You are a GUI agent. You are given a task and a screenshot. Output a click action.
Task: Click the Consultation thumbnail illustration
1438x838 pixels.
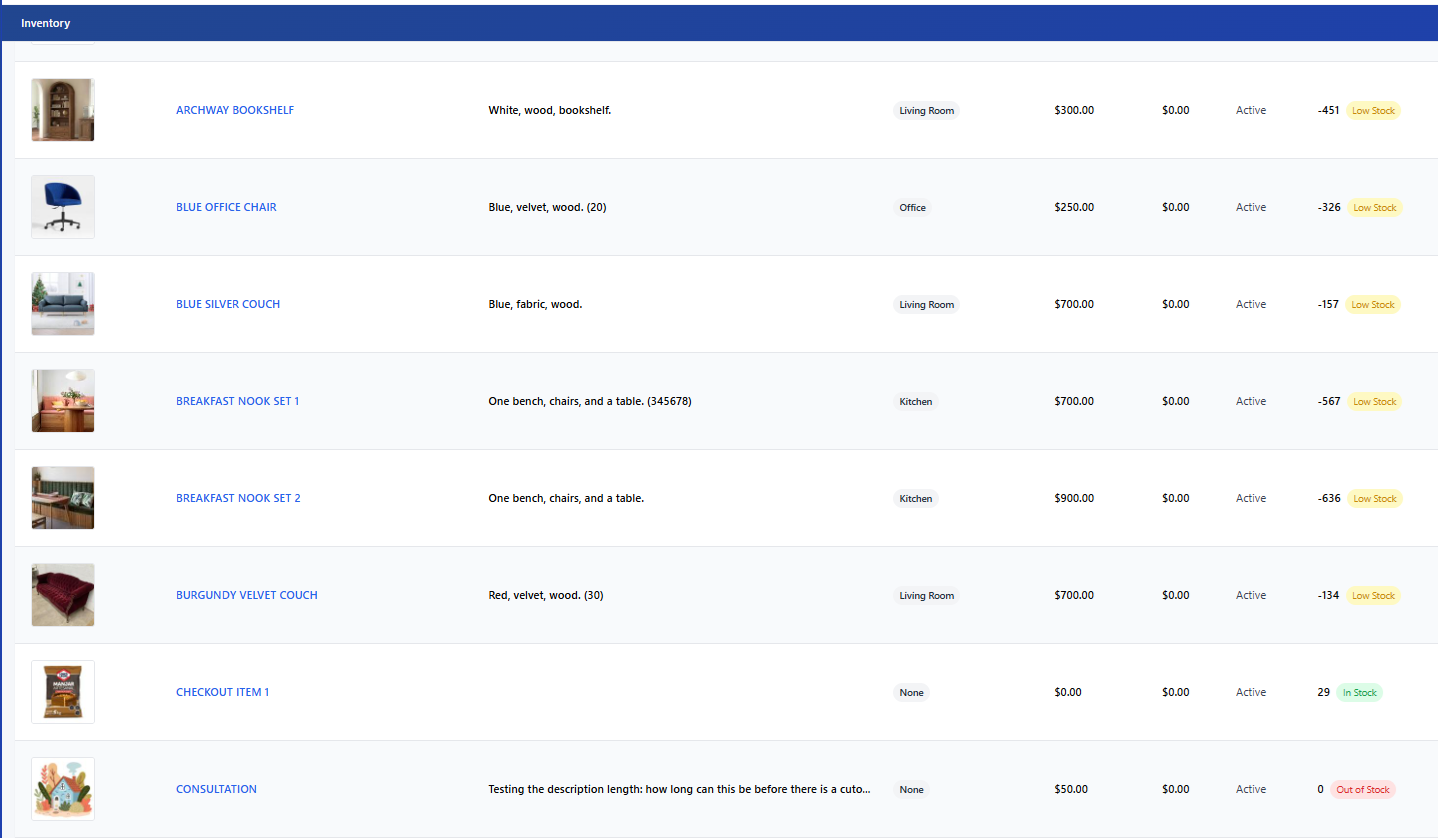63,789
